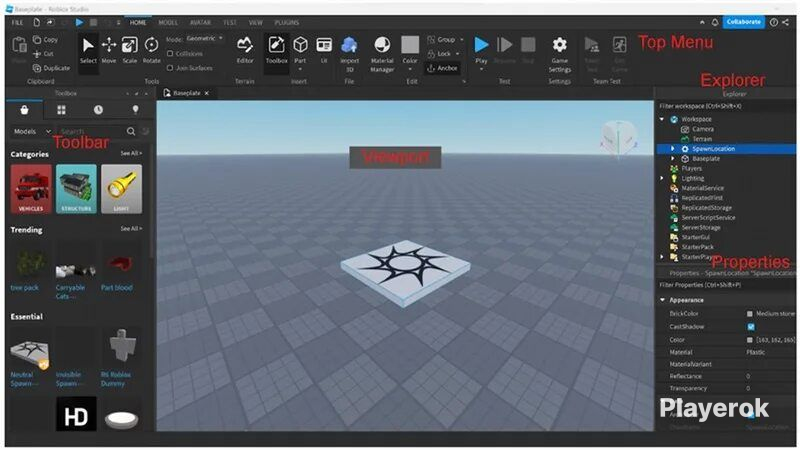Collapse the Appearance properties section

pyautogui.click(x=662, y=300)
